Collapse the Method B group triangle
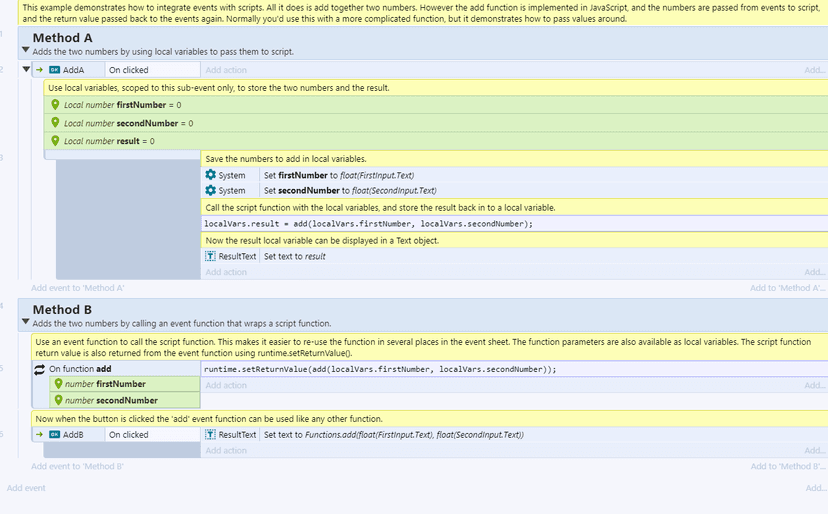The height and width of the screenshot is (514, 828). tap(25, 321)
